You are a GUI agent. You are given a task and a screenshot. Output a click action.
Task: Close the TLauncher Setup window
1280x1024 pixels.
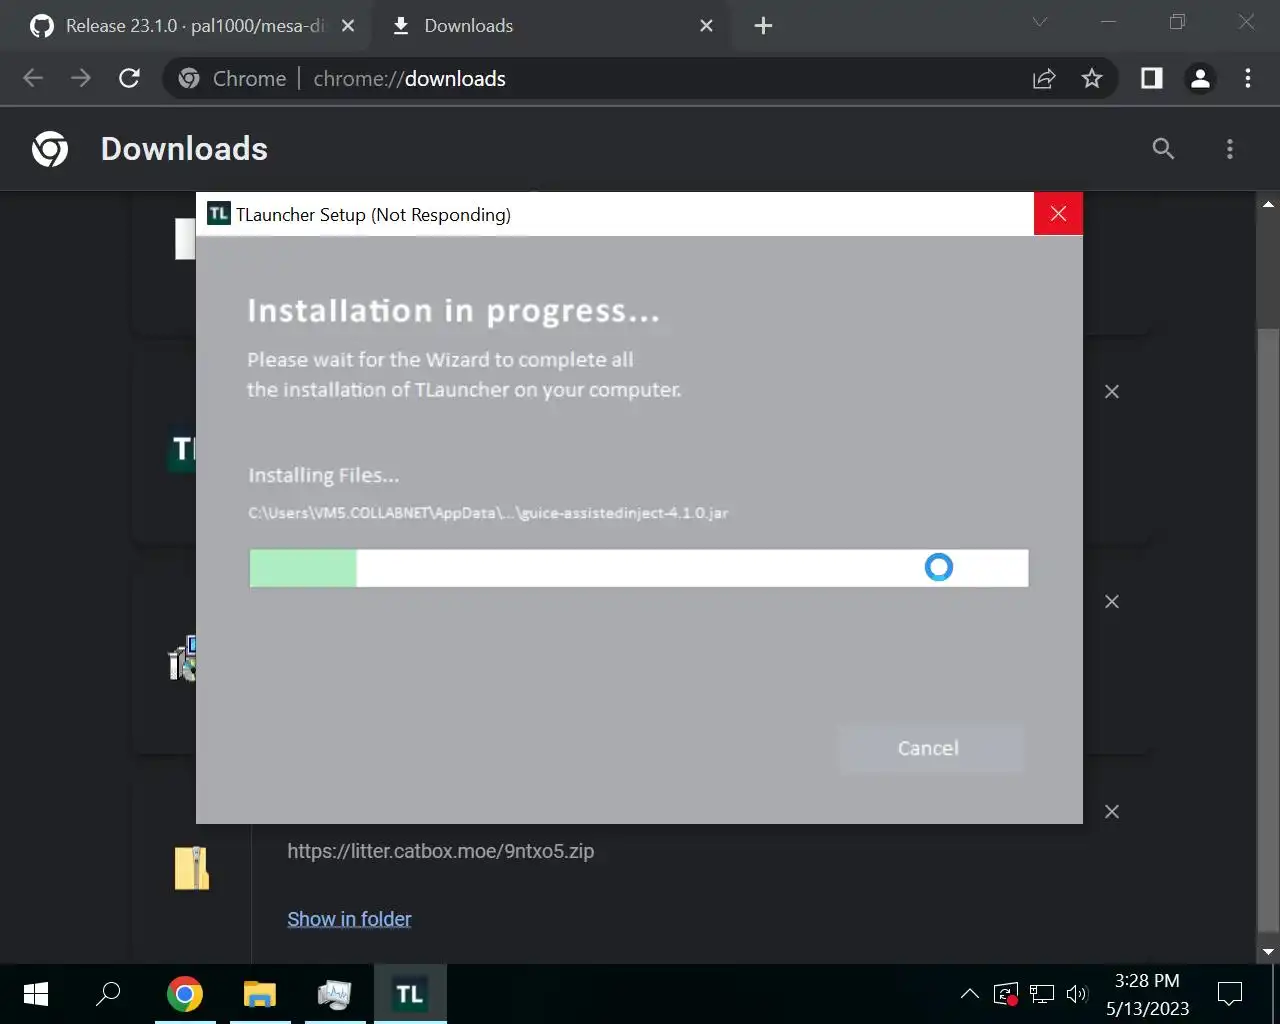(x=1058, y=214)
